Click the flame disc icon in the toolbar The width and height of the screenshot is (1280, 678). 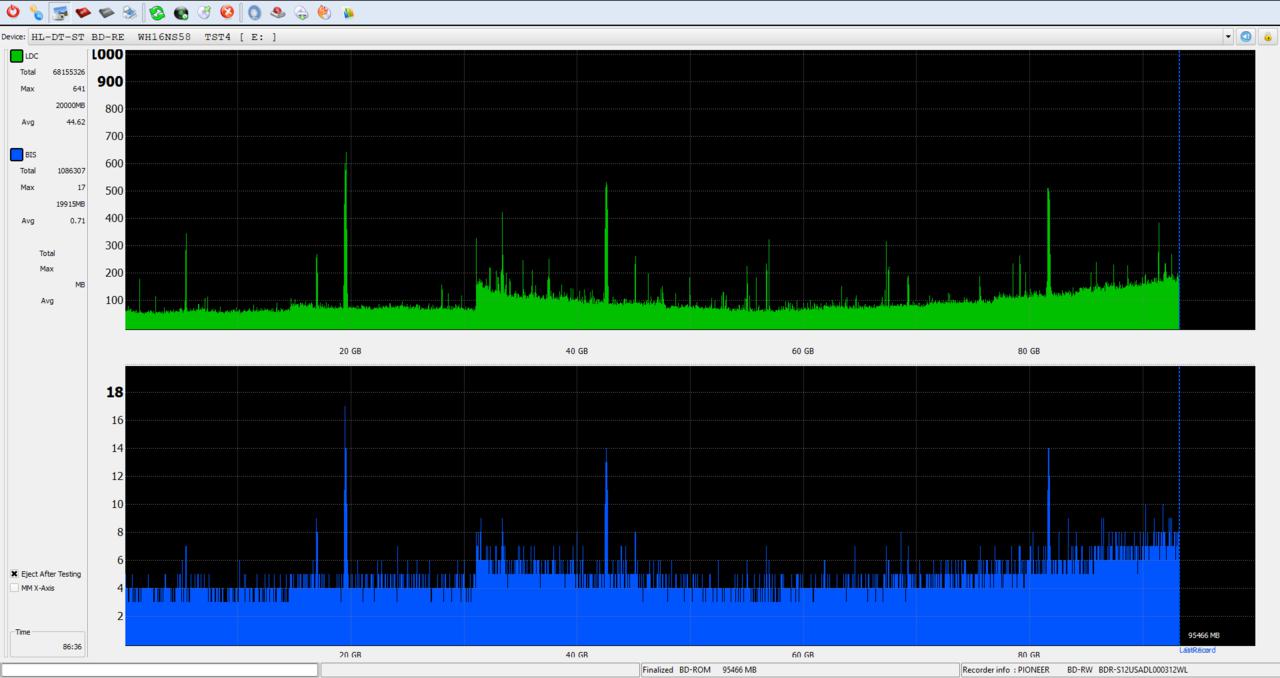[324, 12]
